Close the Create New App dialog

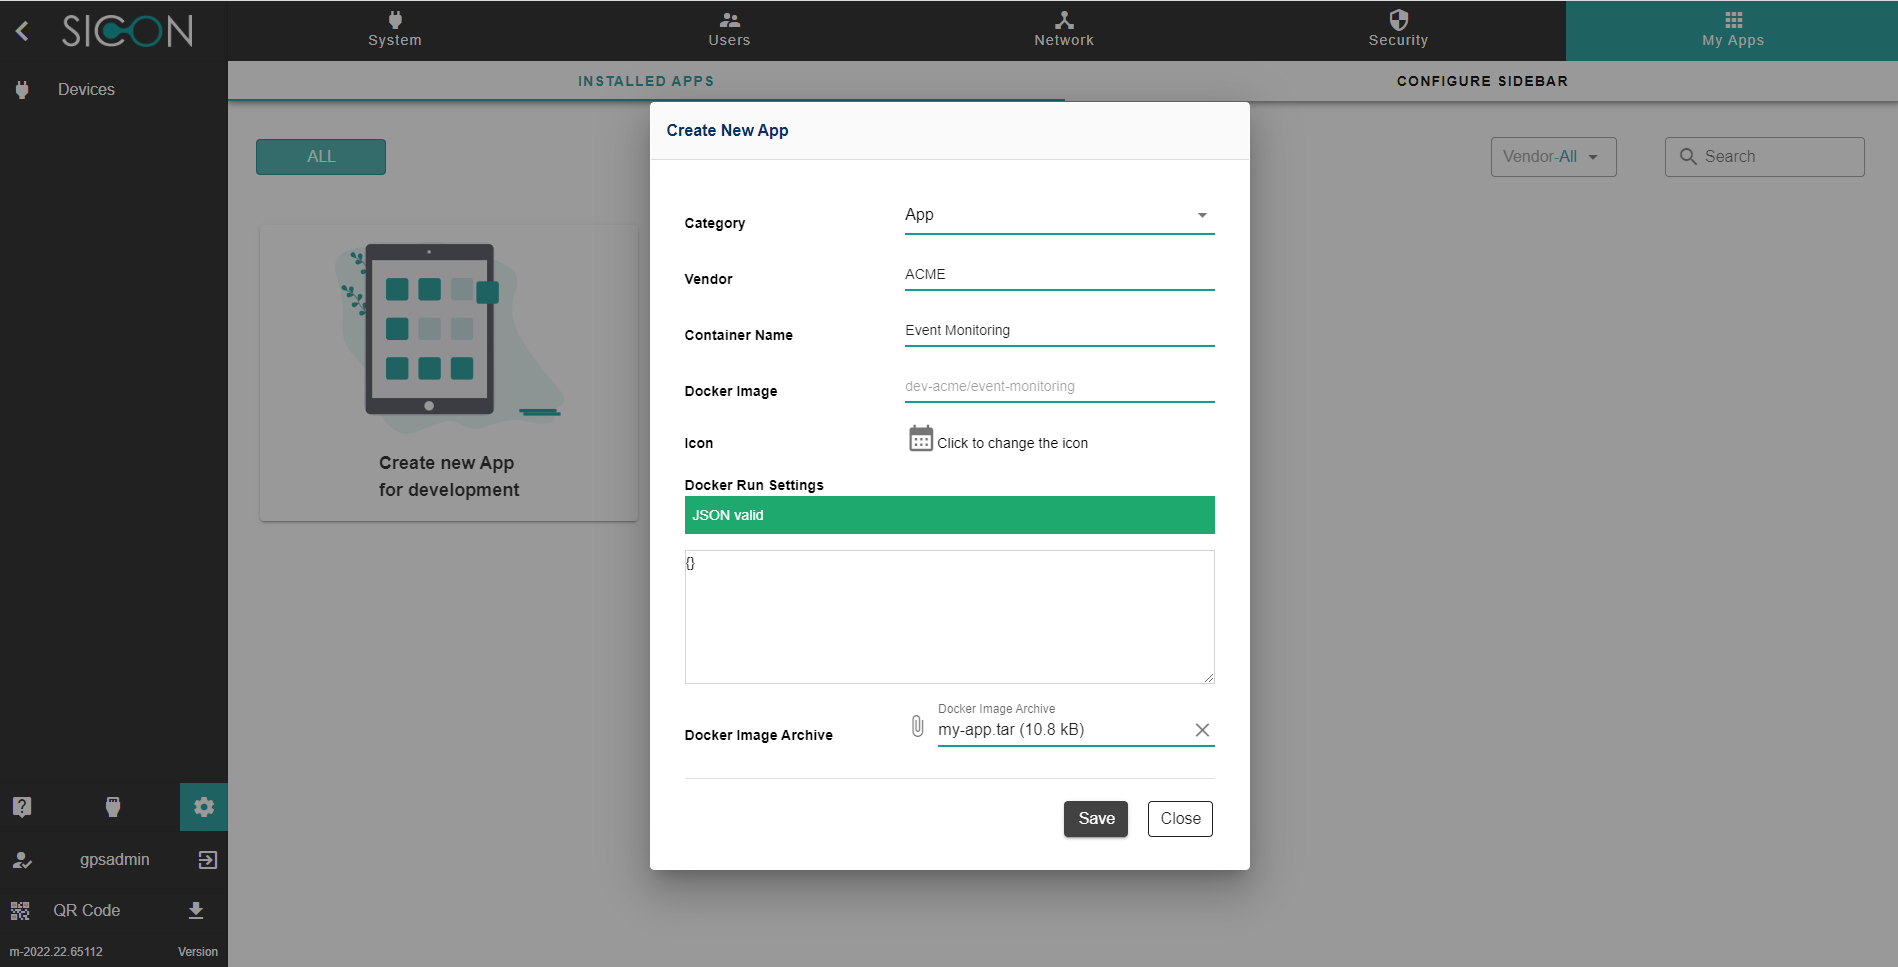click(x=1180, y=819)
